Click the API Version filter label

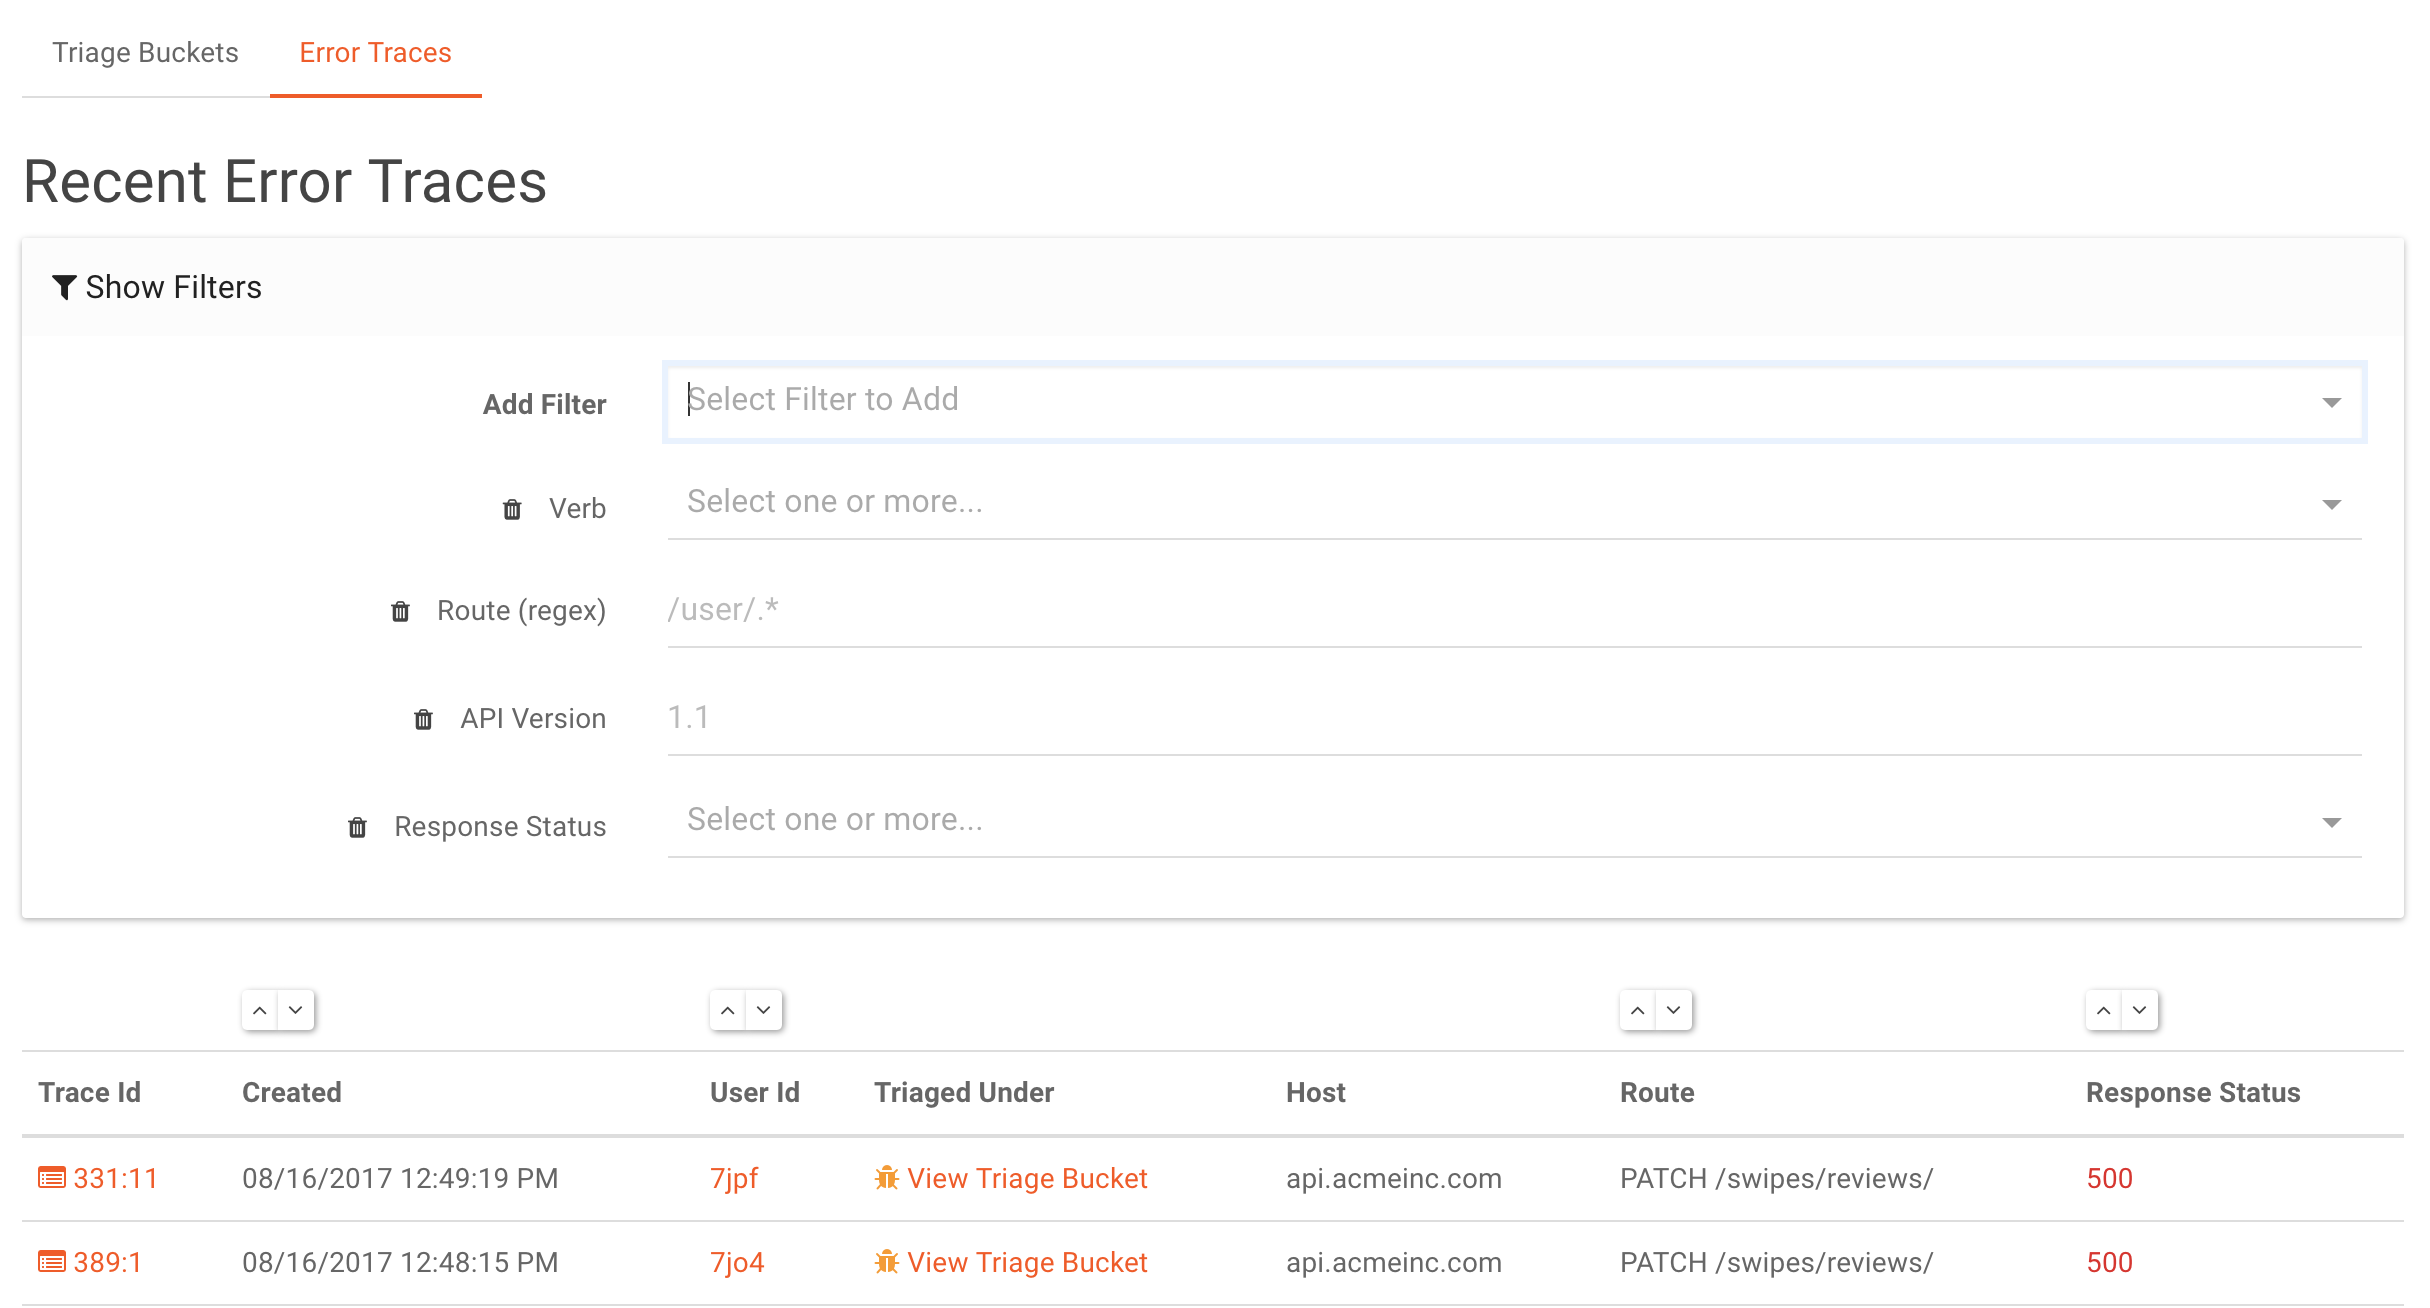(533, 718)
